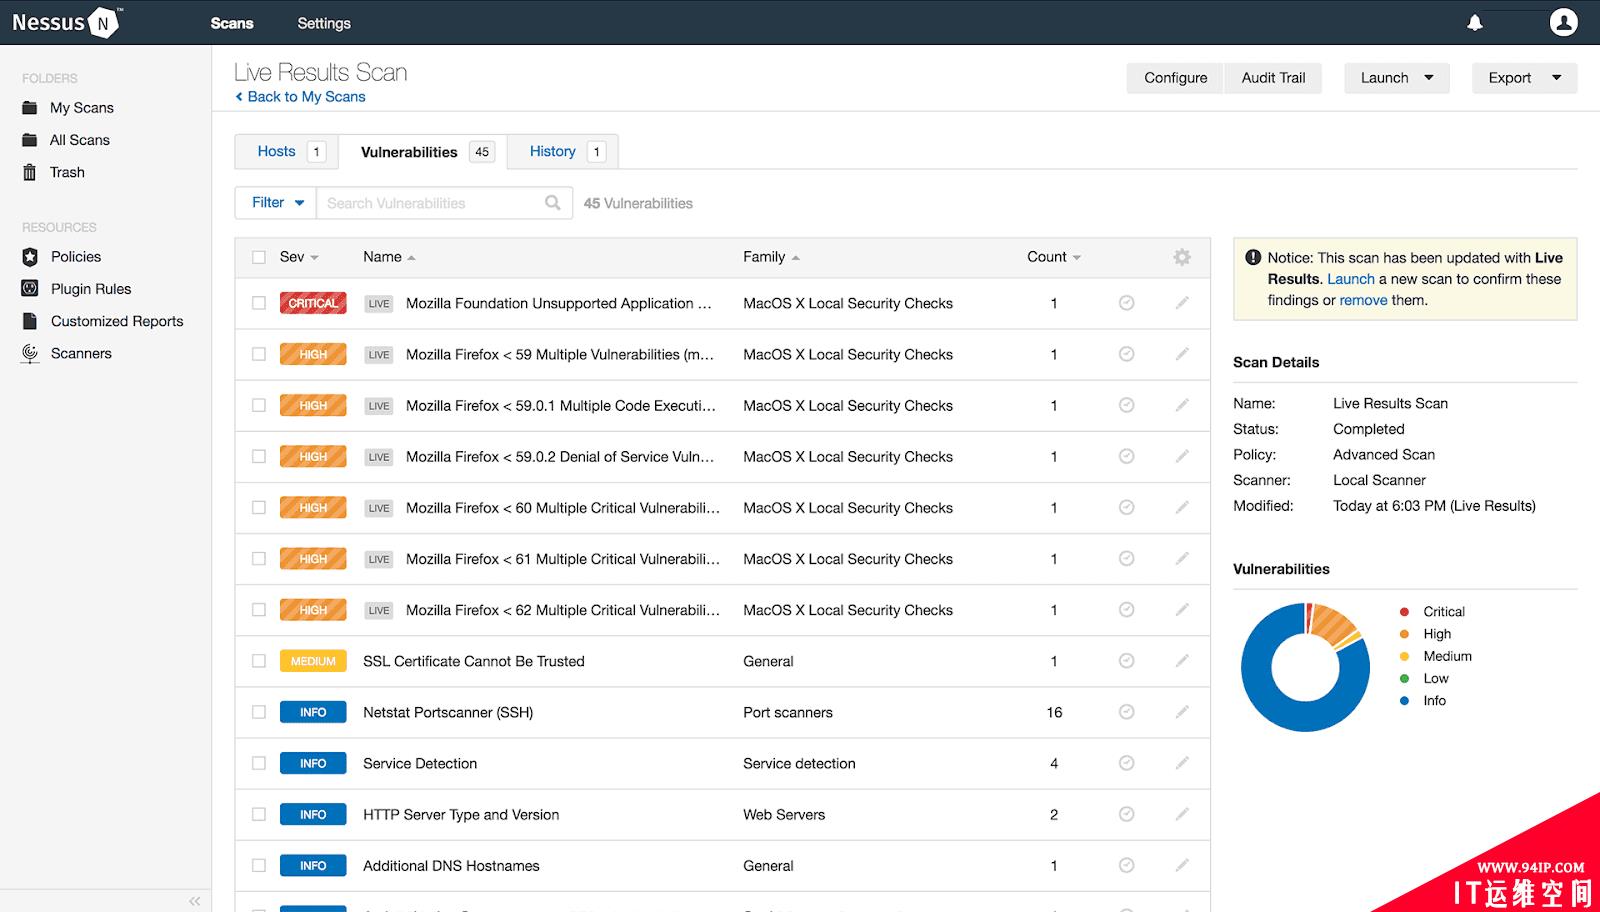Click edit pencil for HTTP Server Type row
Viewport: 1600px width, 912px height.
[x=1182, y=815]
